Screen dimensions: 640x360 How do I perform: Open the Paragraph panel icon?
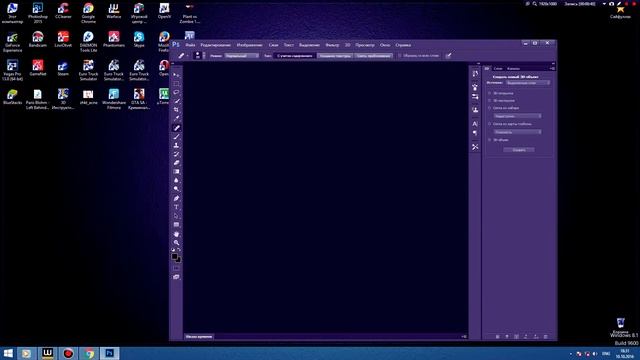pos(475,133)
